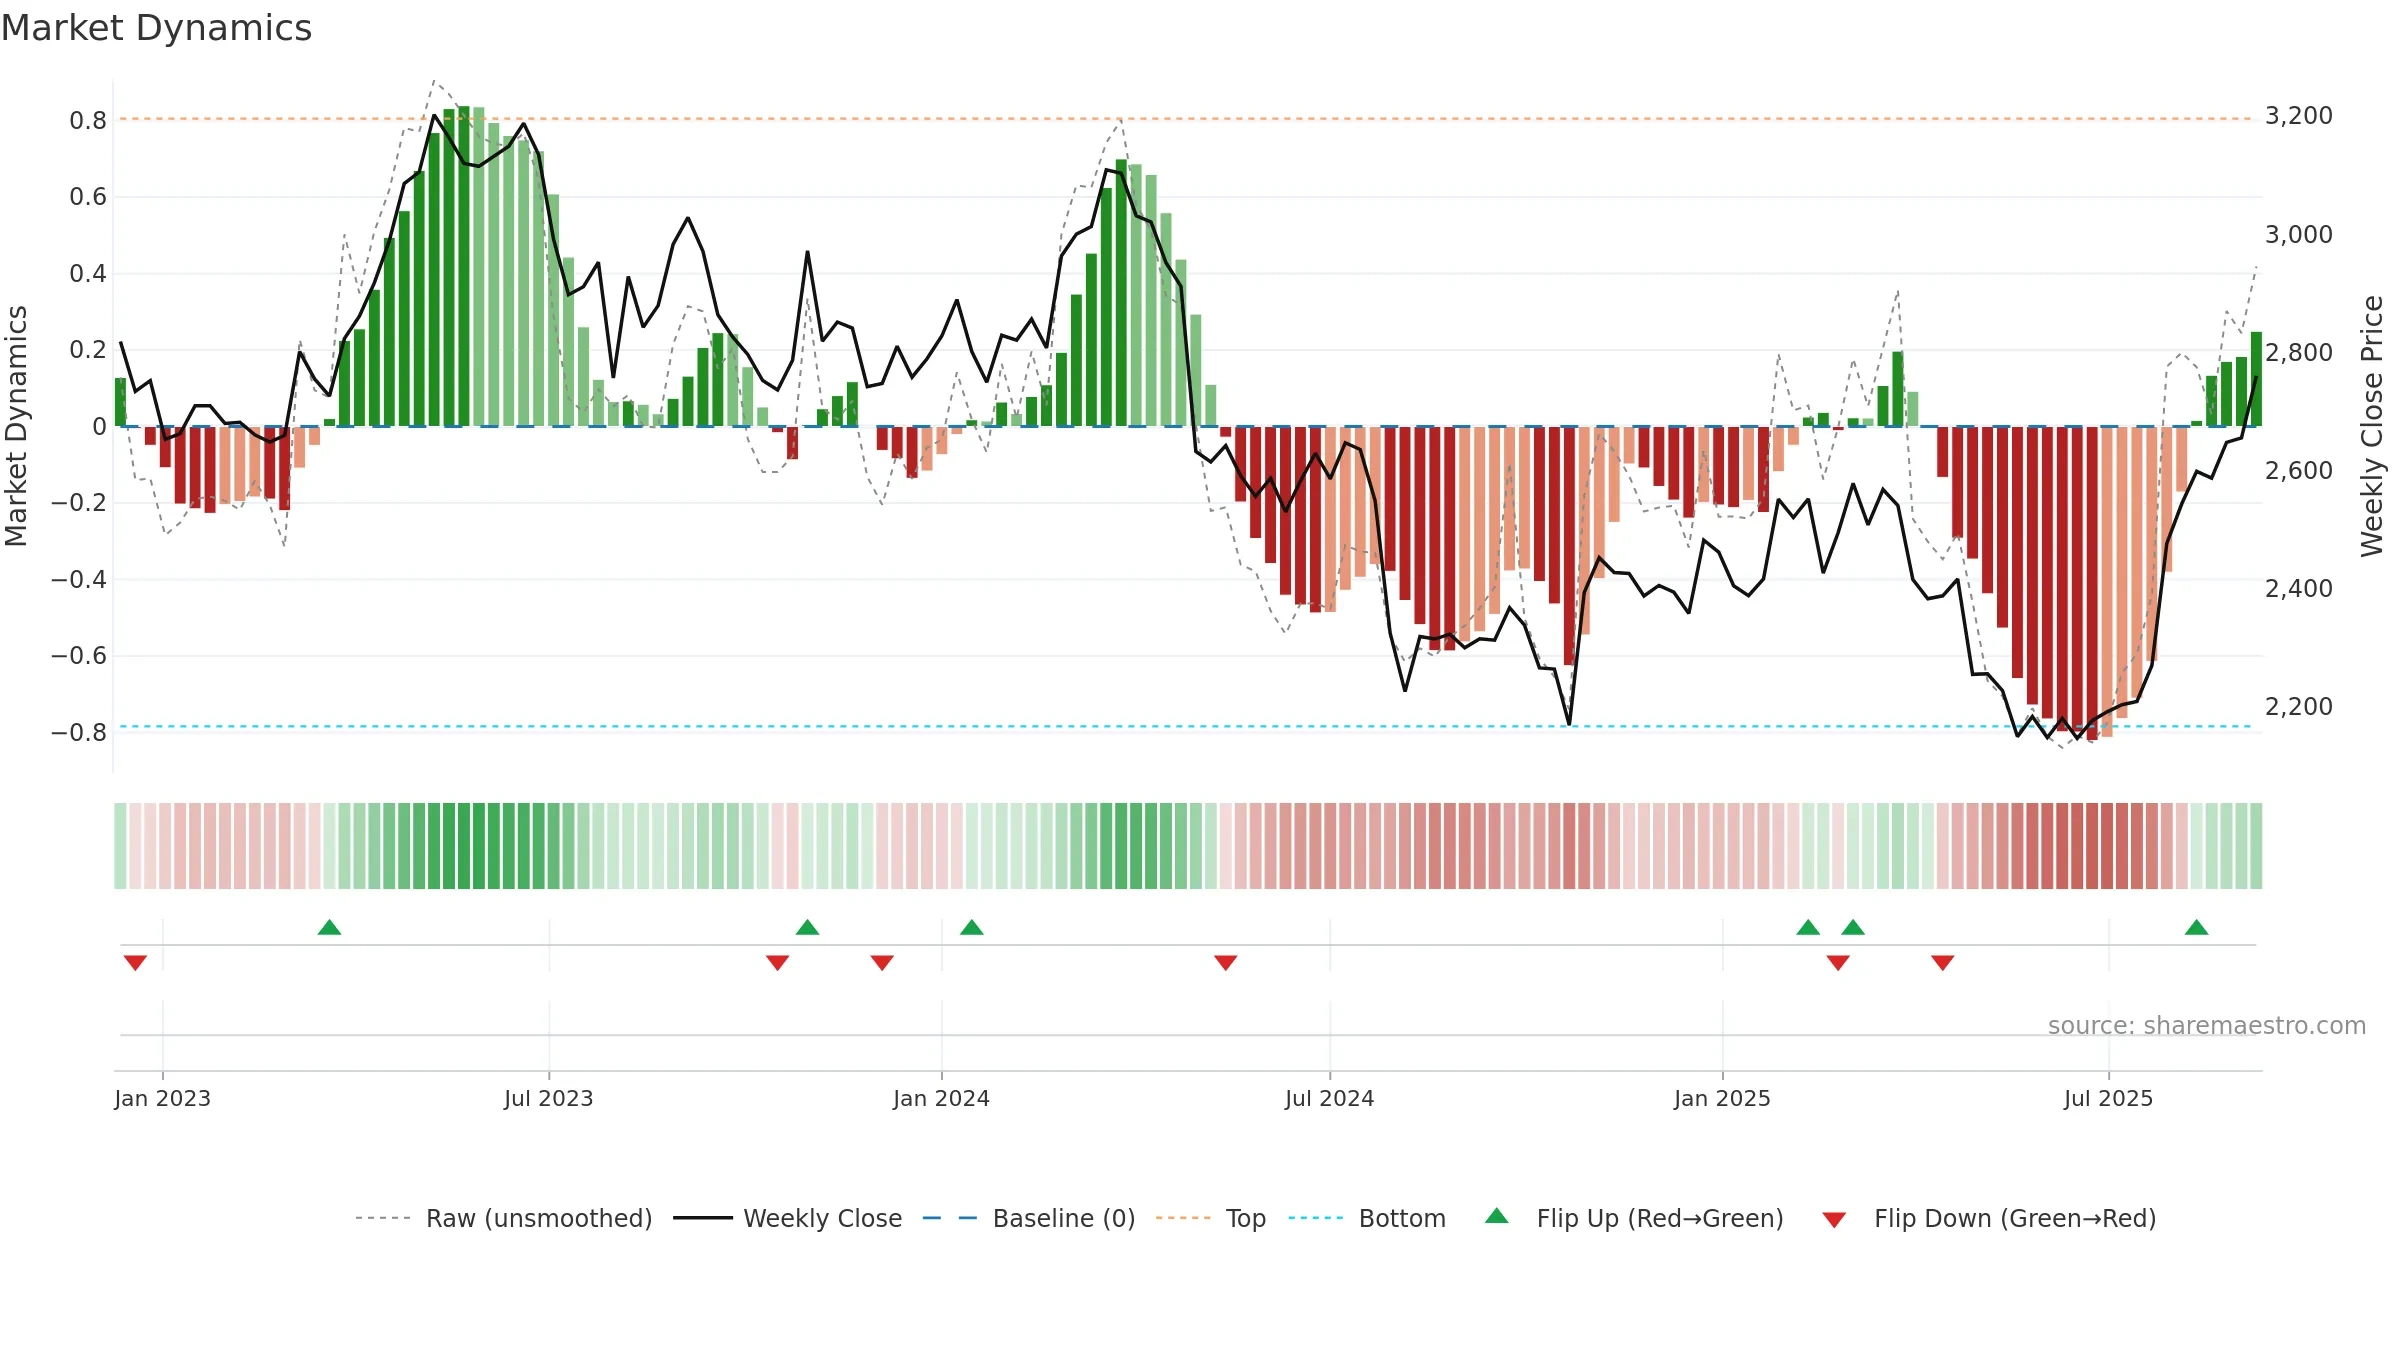Viewport: 2400px width, 1350px height.
Task: Click the Jul 2024 x-axis label
Action: pyautogui.click(x=1330, y=1099)
